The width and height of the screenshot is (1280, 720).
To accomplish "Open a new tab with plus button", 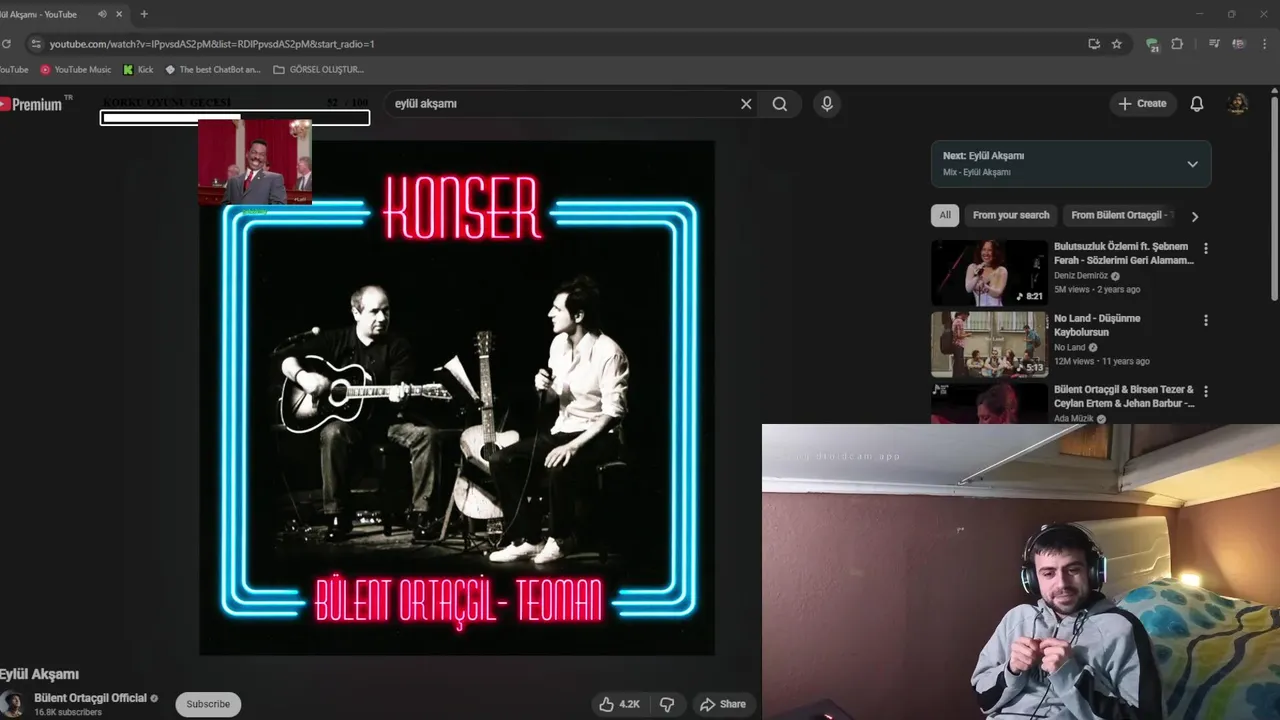I will (x=144, y=14).
